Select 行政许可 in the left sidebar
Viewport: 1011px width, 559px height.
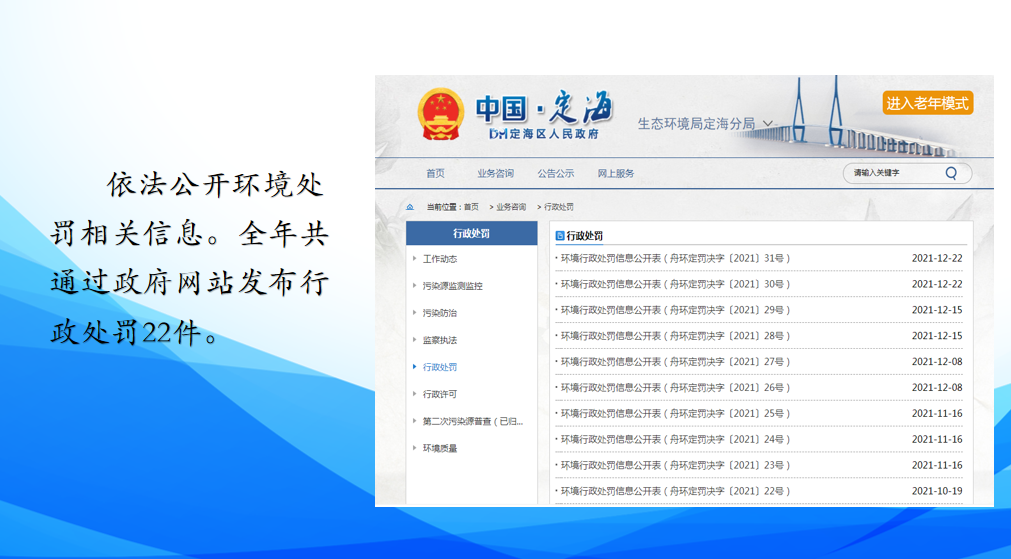[440, 394]
